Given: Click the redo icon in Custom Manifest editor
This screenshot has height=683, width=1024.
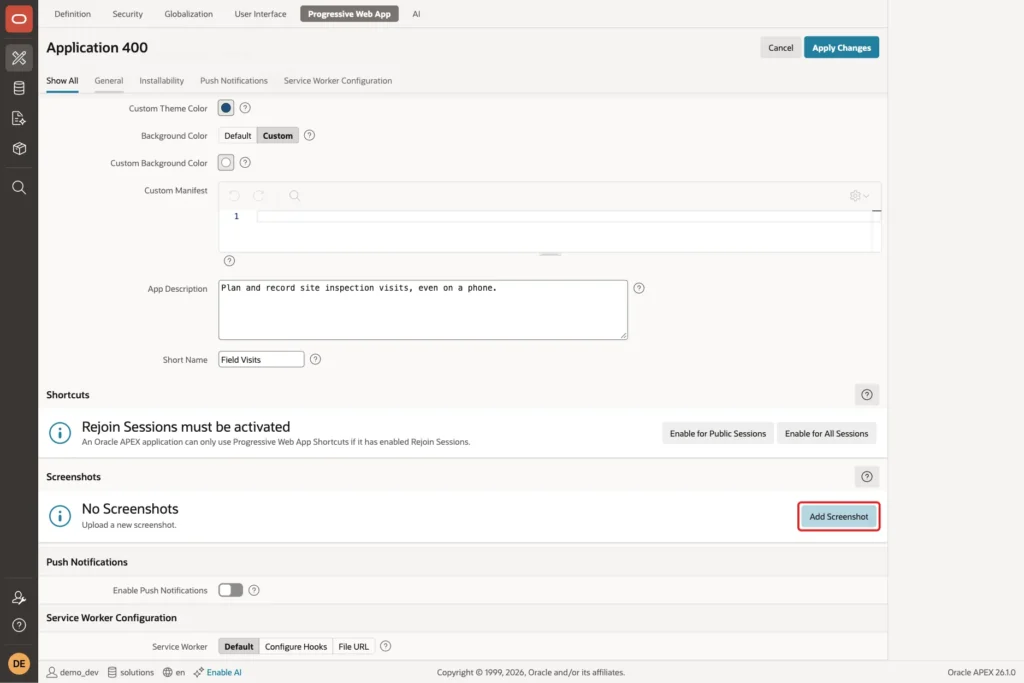Looking at the screenshot, I should click(x=259, y=195).
